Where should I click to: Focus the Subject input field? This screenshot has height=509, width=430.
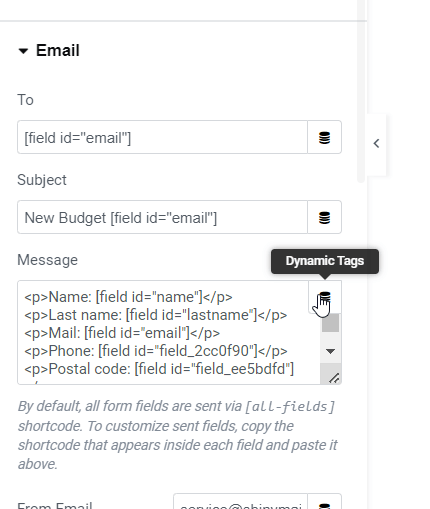coord(163,217)
